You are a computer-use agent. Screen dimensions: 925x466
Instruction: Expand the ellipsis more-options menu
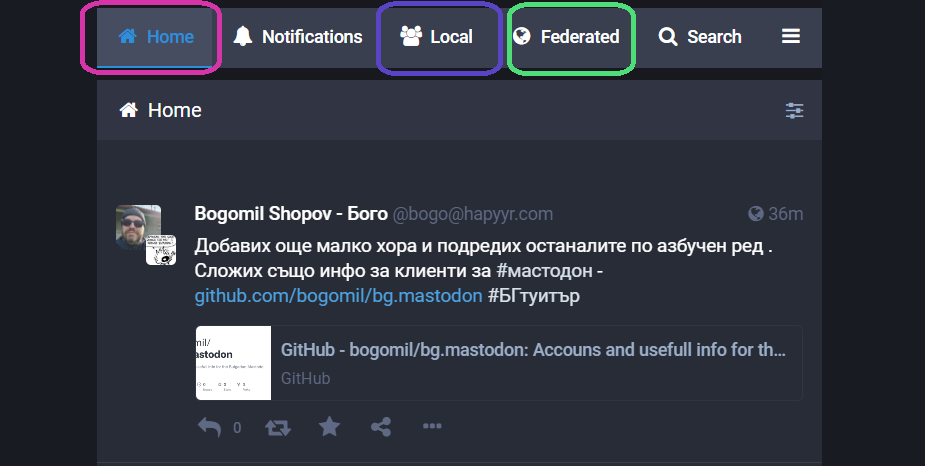coord(432,427)
